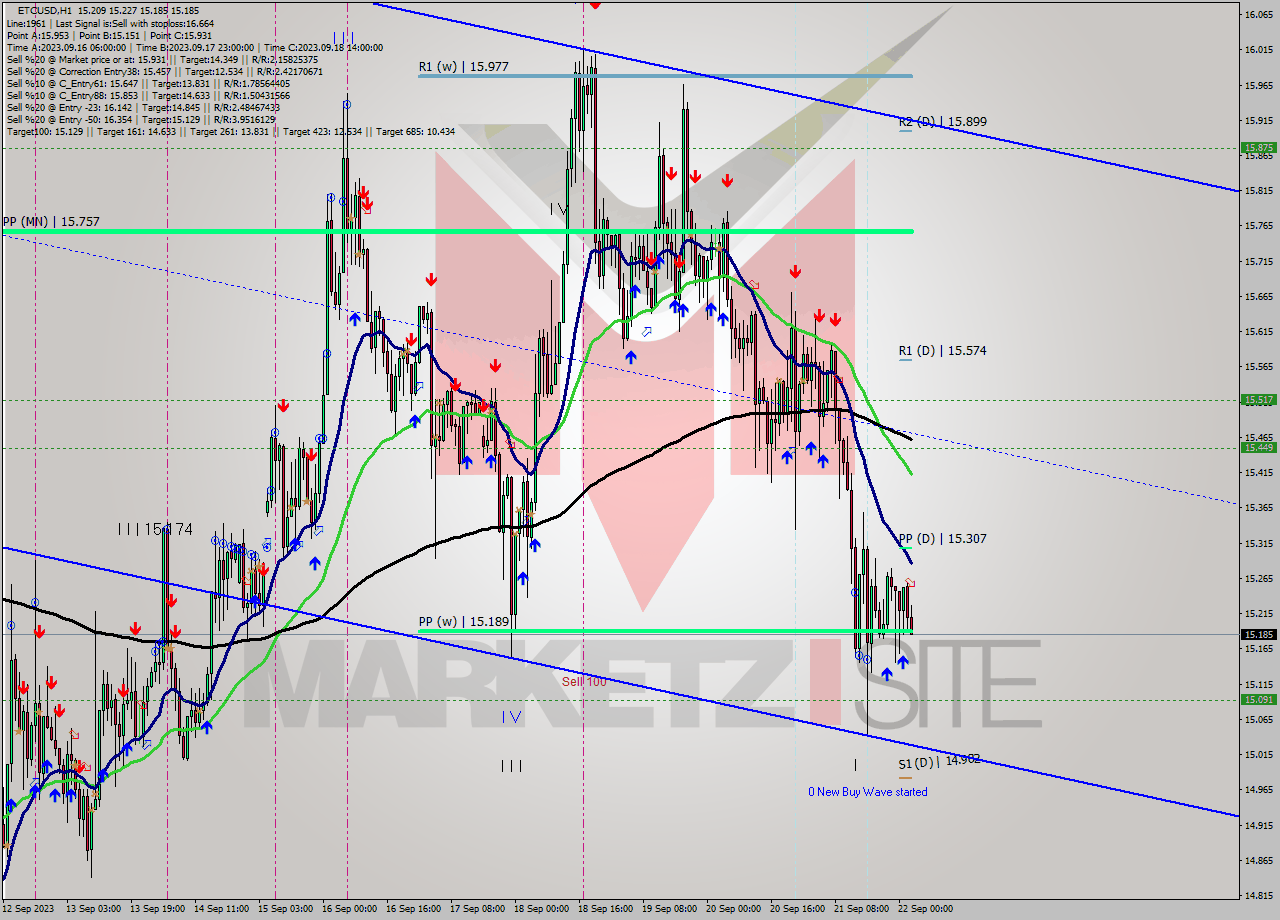This screenshot has height=920, width=1280.
Task: Click the '17 Sep 08:00' time label
Action: point(478,909)
